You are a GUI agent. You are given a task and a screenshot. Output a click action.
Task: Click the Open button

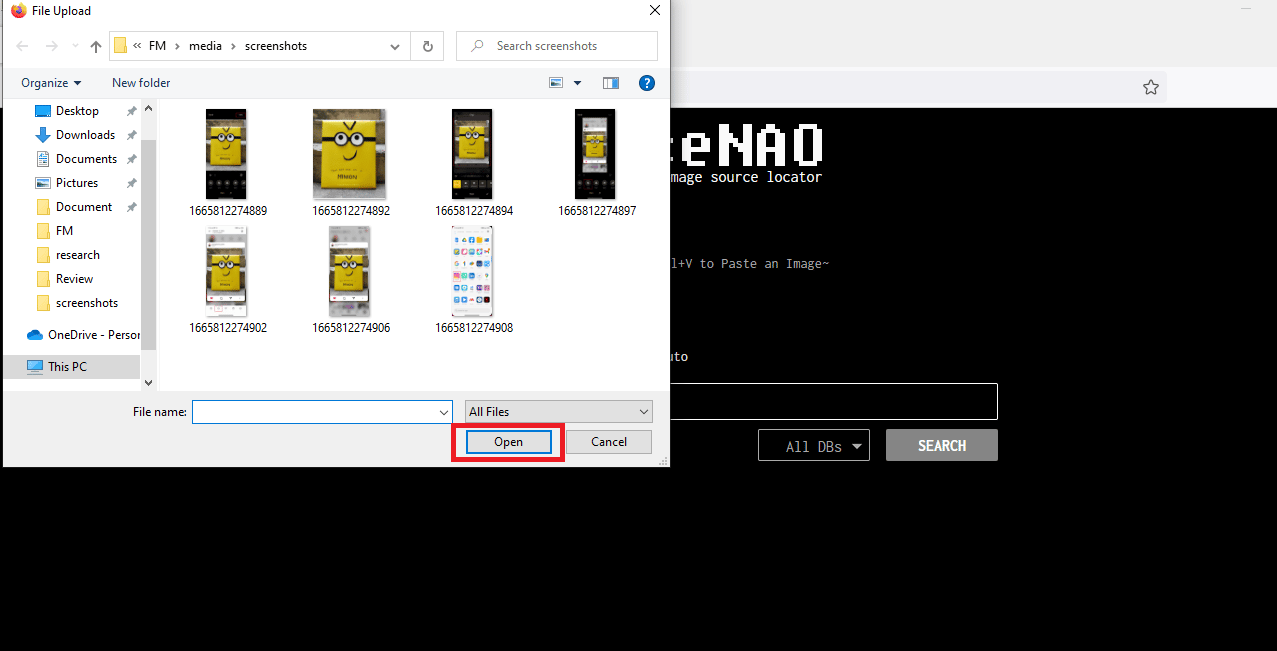508,442
